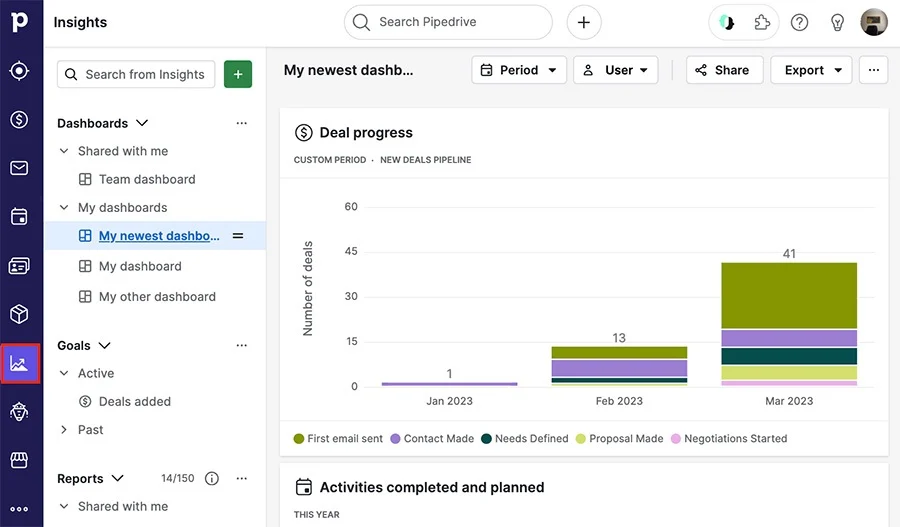The image size is (900, 527).
Task: Expand the Past goals section
Action: pos(64,430)
